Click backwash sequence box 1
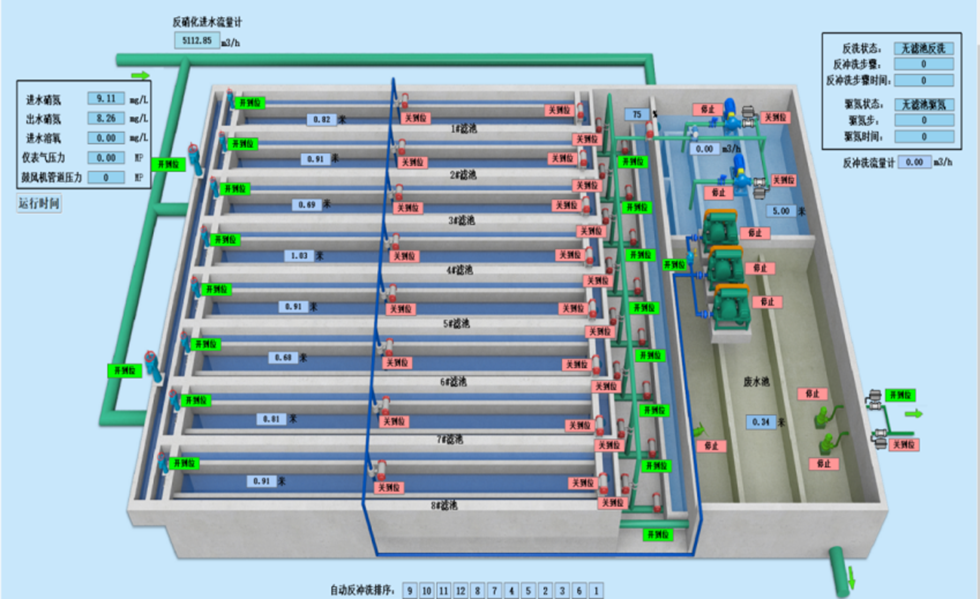The height and width of the screenshot is (599, 980). point(596,590)
